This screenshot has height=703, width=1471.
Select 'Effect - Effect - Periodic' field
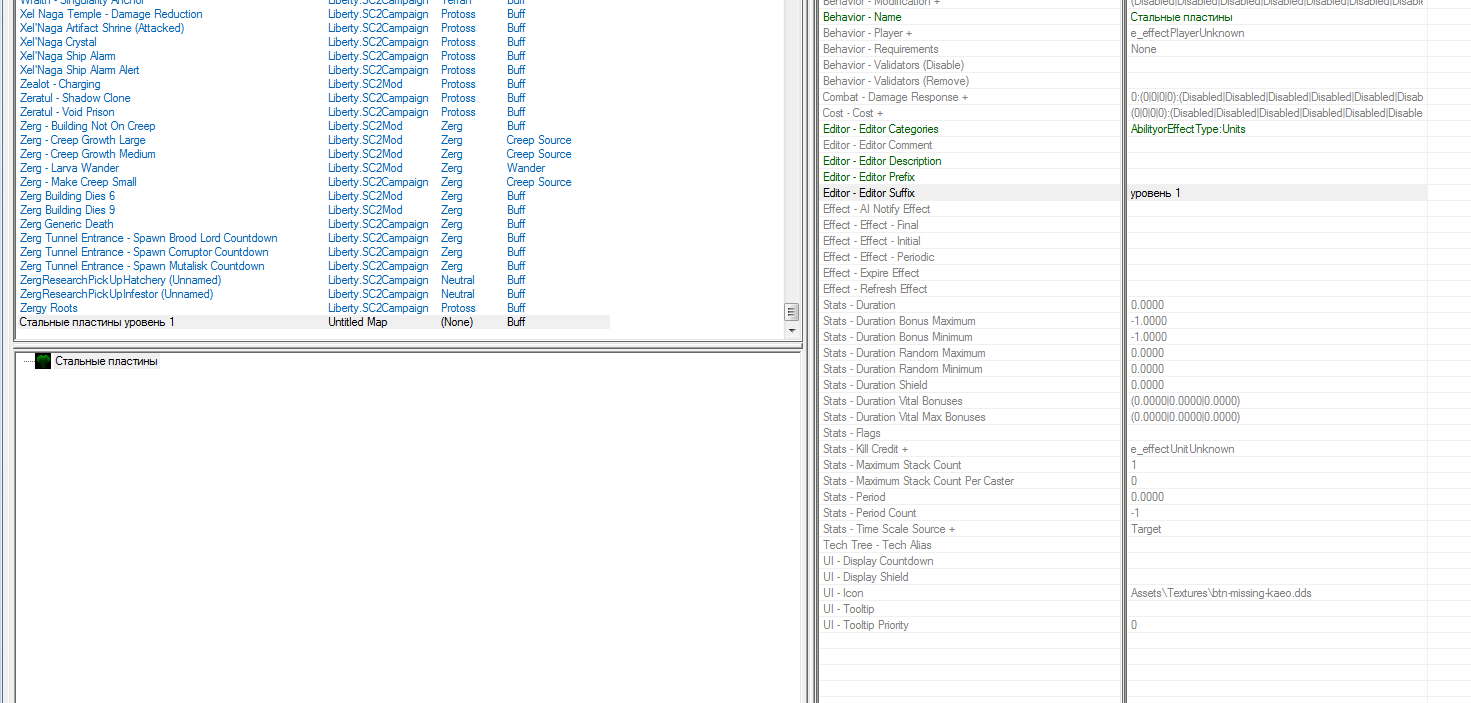pos(878,257)
